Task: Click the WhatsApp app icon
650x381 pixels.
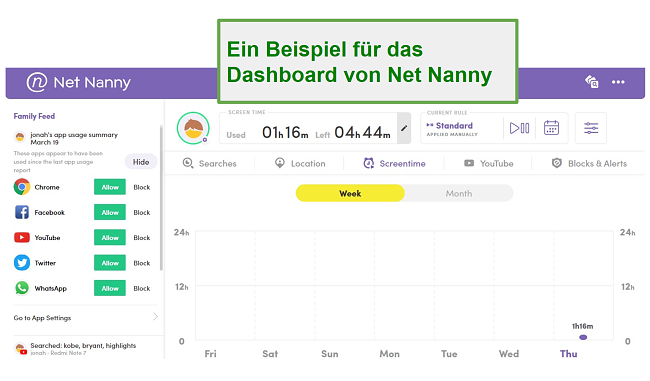Action: pos(22,288)
